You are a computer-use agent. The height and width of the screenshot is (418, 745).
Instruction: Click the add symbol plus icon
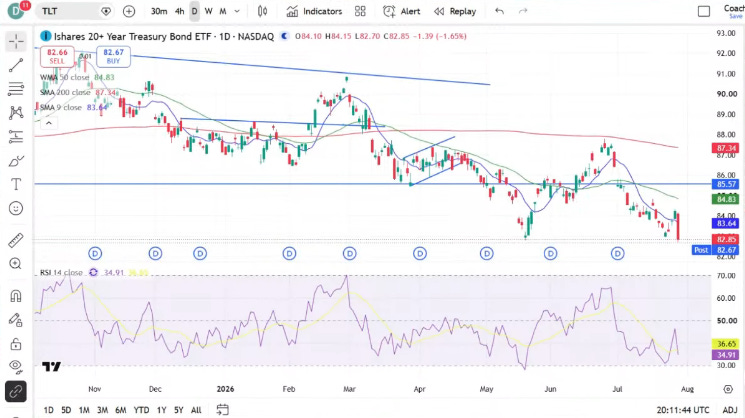tap(129, 11)
